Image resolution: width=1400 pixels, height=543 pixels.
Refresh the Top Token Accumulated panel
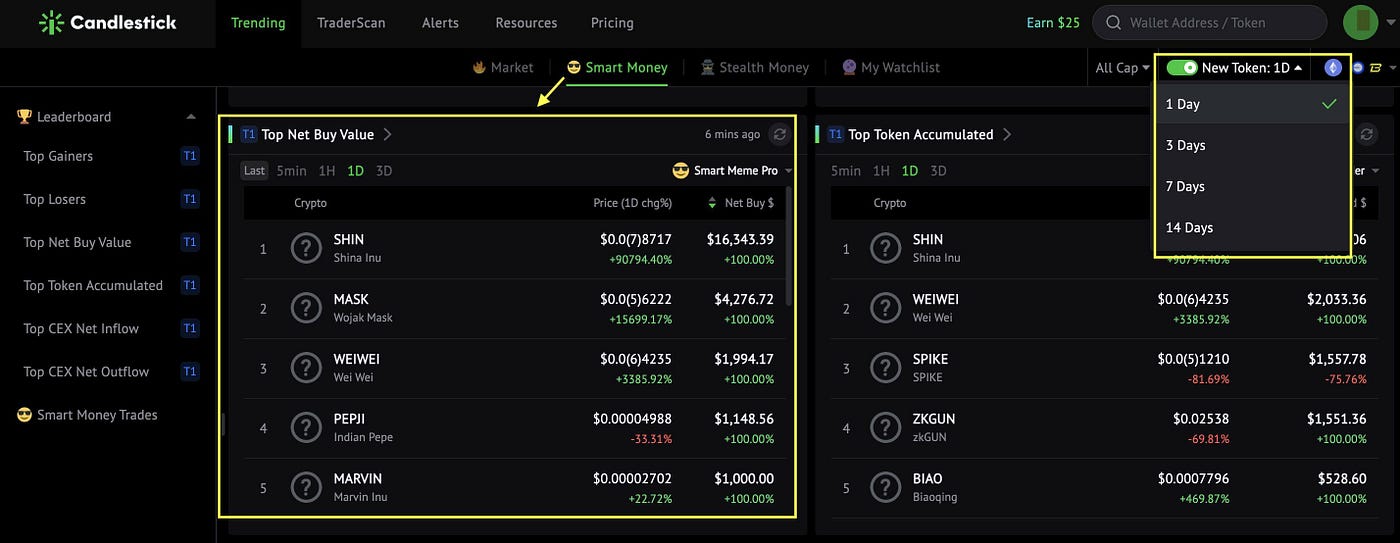coord(1368,134)
